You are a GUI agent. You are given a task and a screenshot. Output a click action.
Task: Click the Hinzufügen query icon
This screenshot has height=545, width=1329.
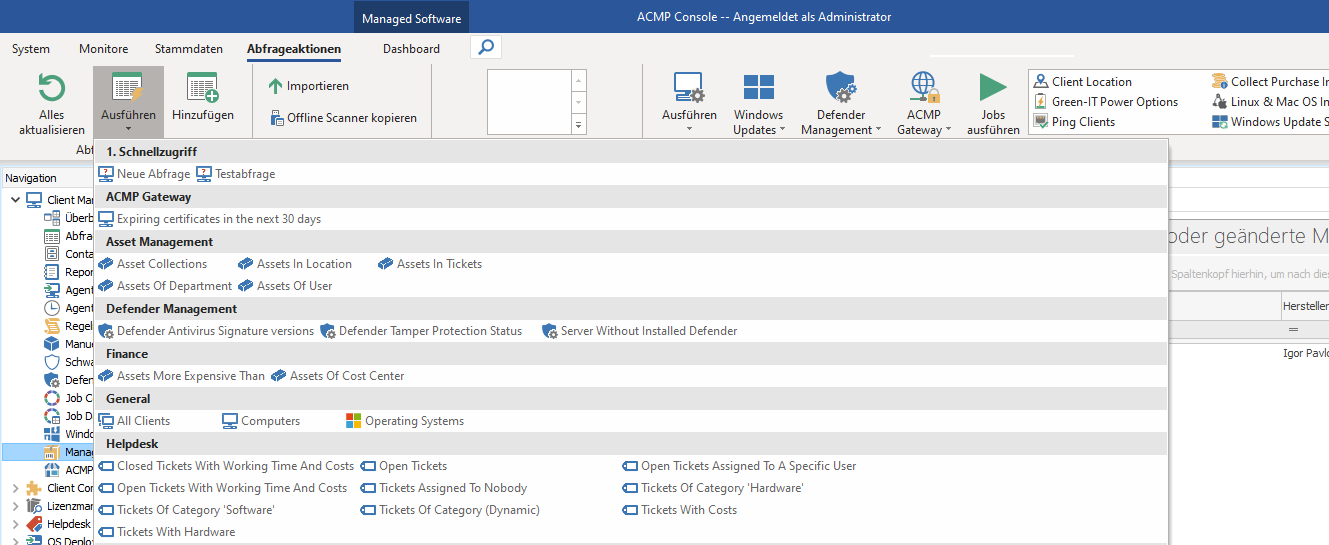(203, 88)
